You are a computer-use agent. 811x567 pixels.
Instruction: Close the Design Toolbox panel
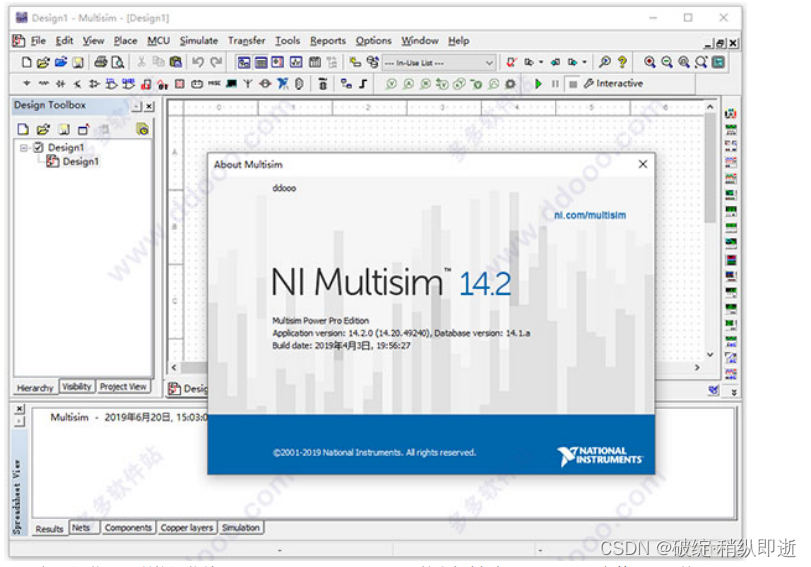point(149,106)
